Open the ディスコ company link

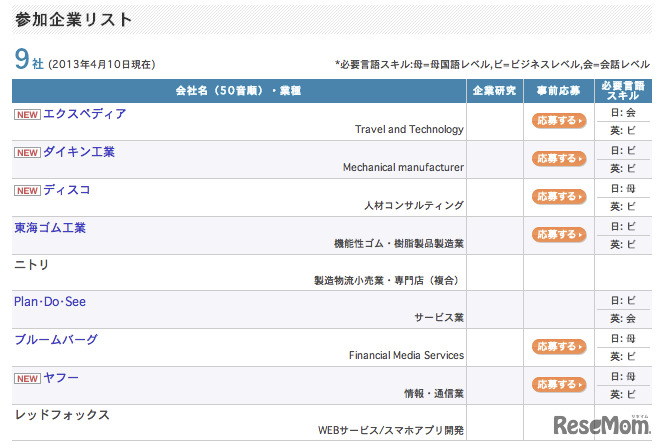67,190
